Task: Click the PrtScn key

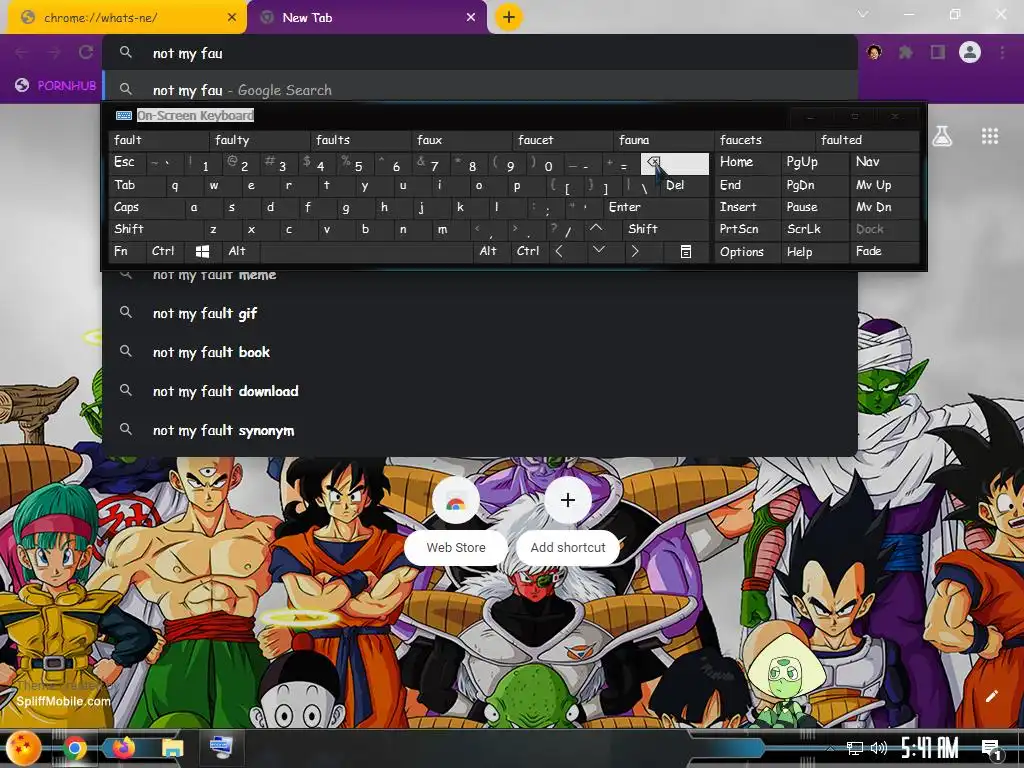Action: (748, 229)
